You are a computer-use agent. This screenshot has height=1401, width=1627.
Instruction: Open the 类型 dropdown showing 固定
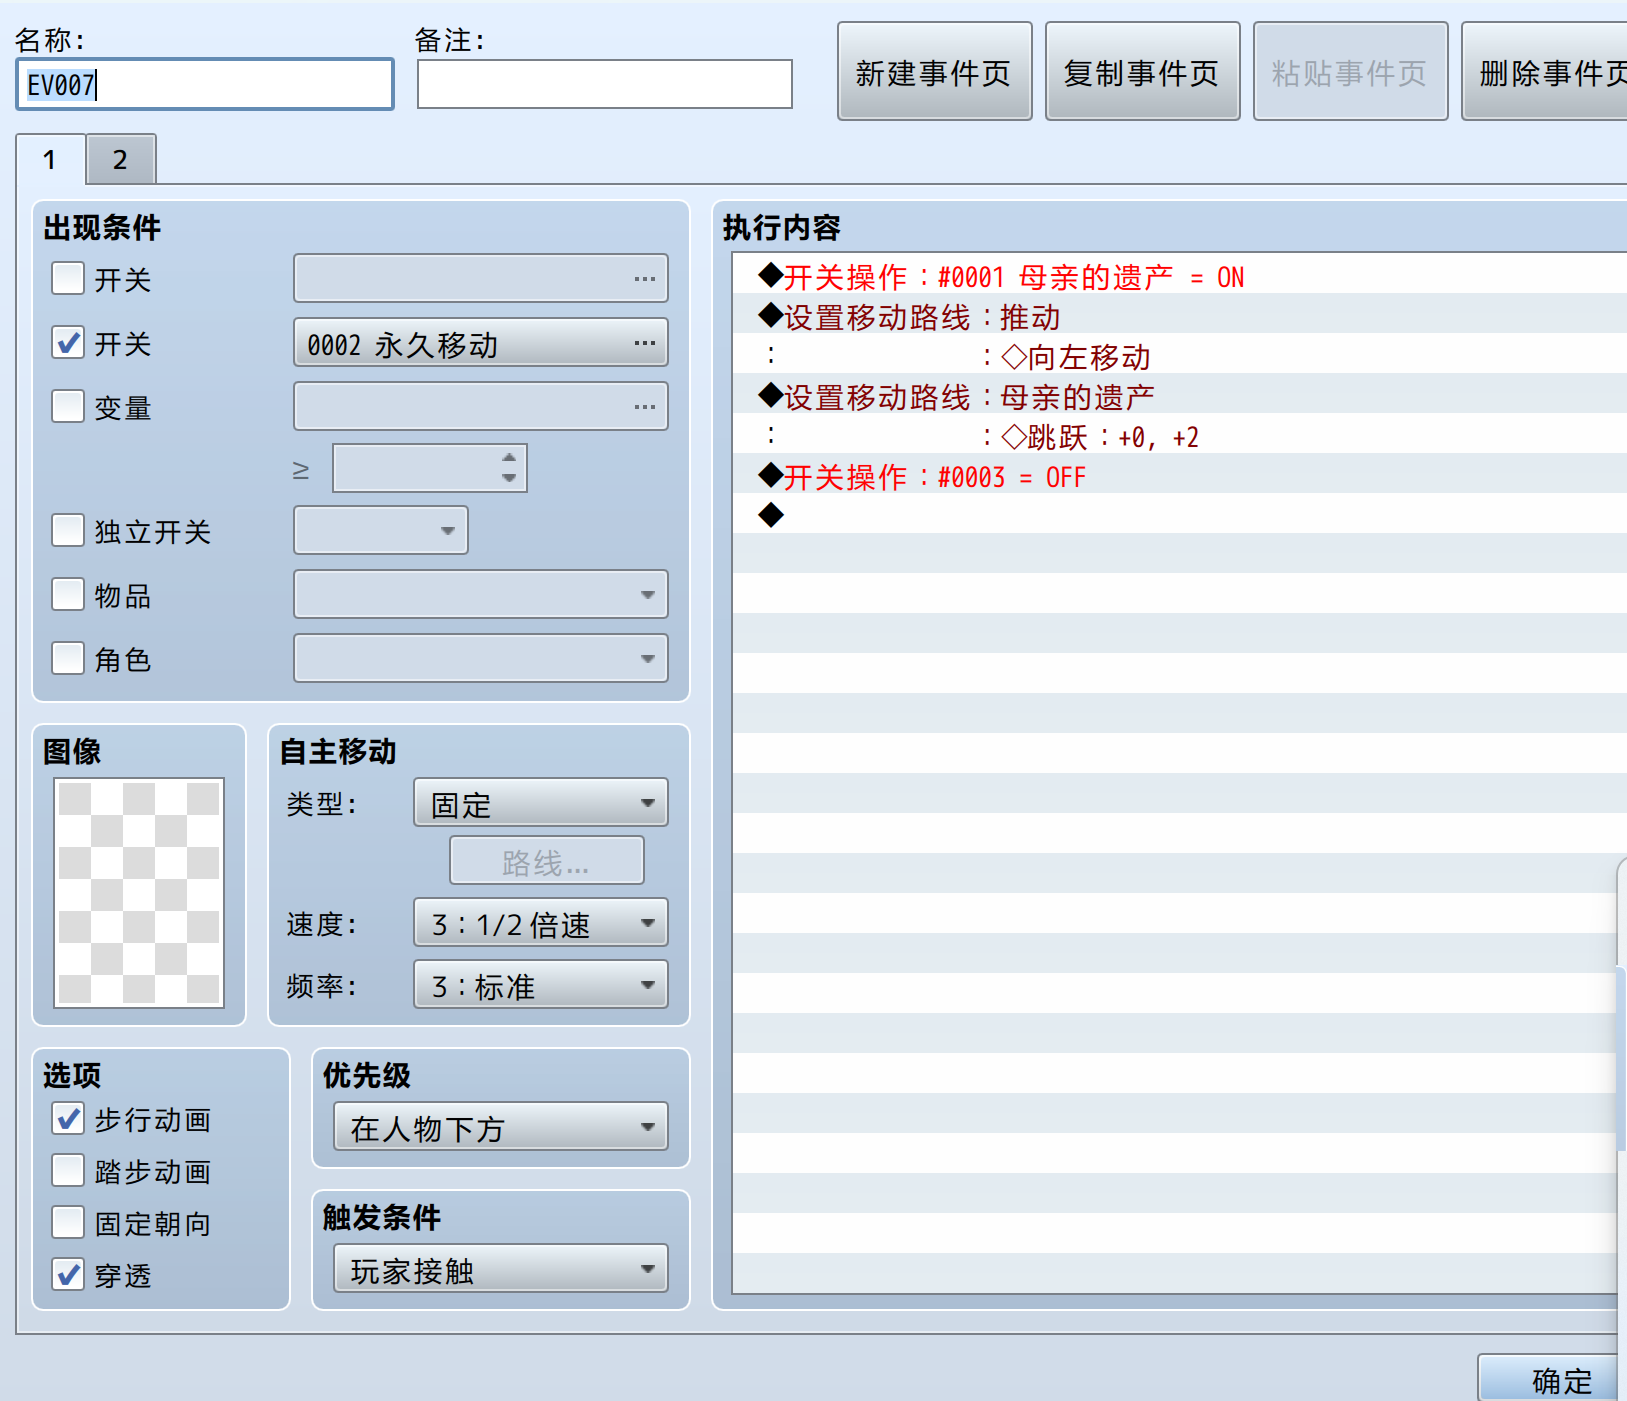tap(541, 803)
